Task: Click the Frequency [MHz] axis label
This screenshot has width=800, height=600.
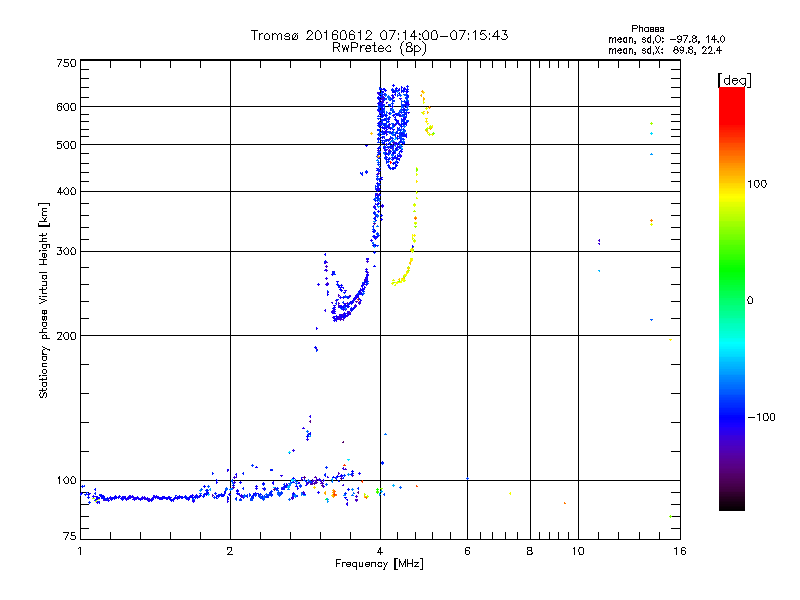Action: click(379, 565)
